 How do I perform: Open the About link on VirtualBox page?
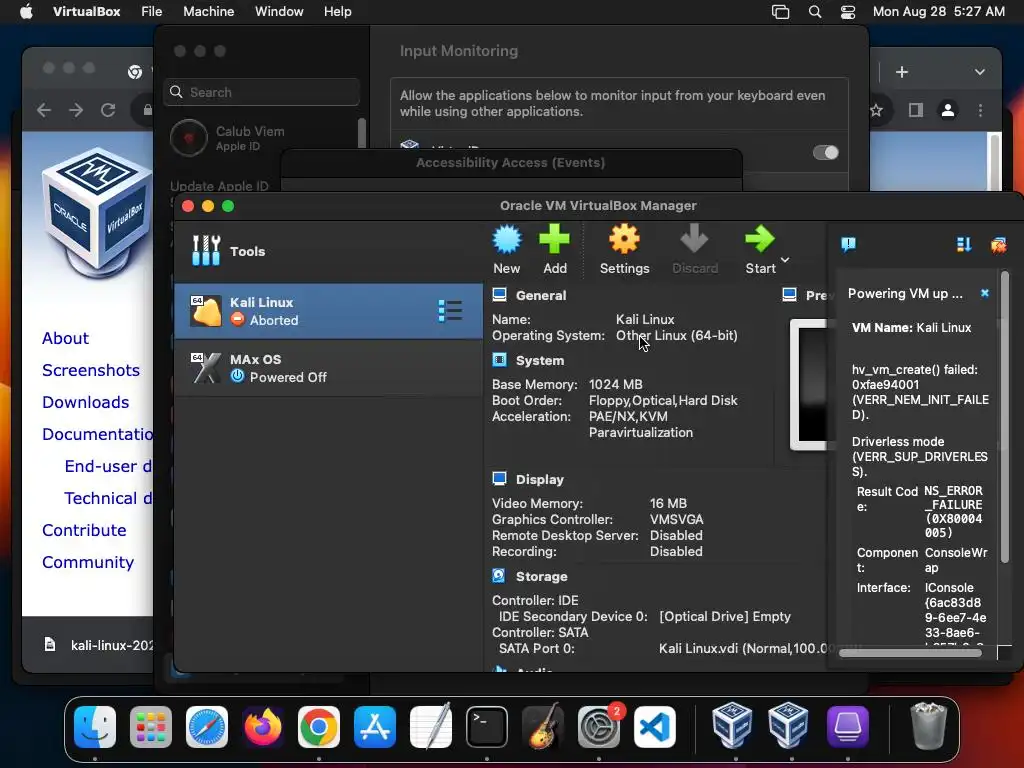(65, 338)
